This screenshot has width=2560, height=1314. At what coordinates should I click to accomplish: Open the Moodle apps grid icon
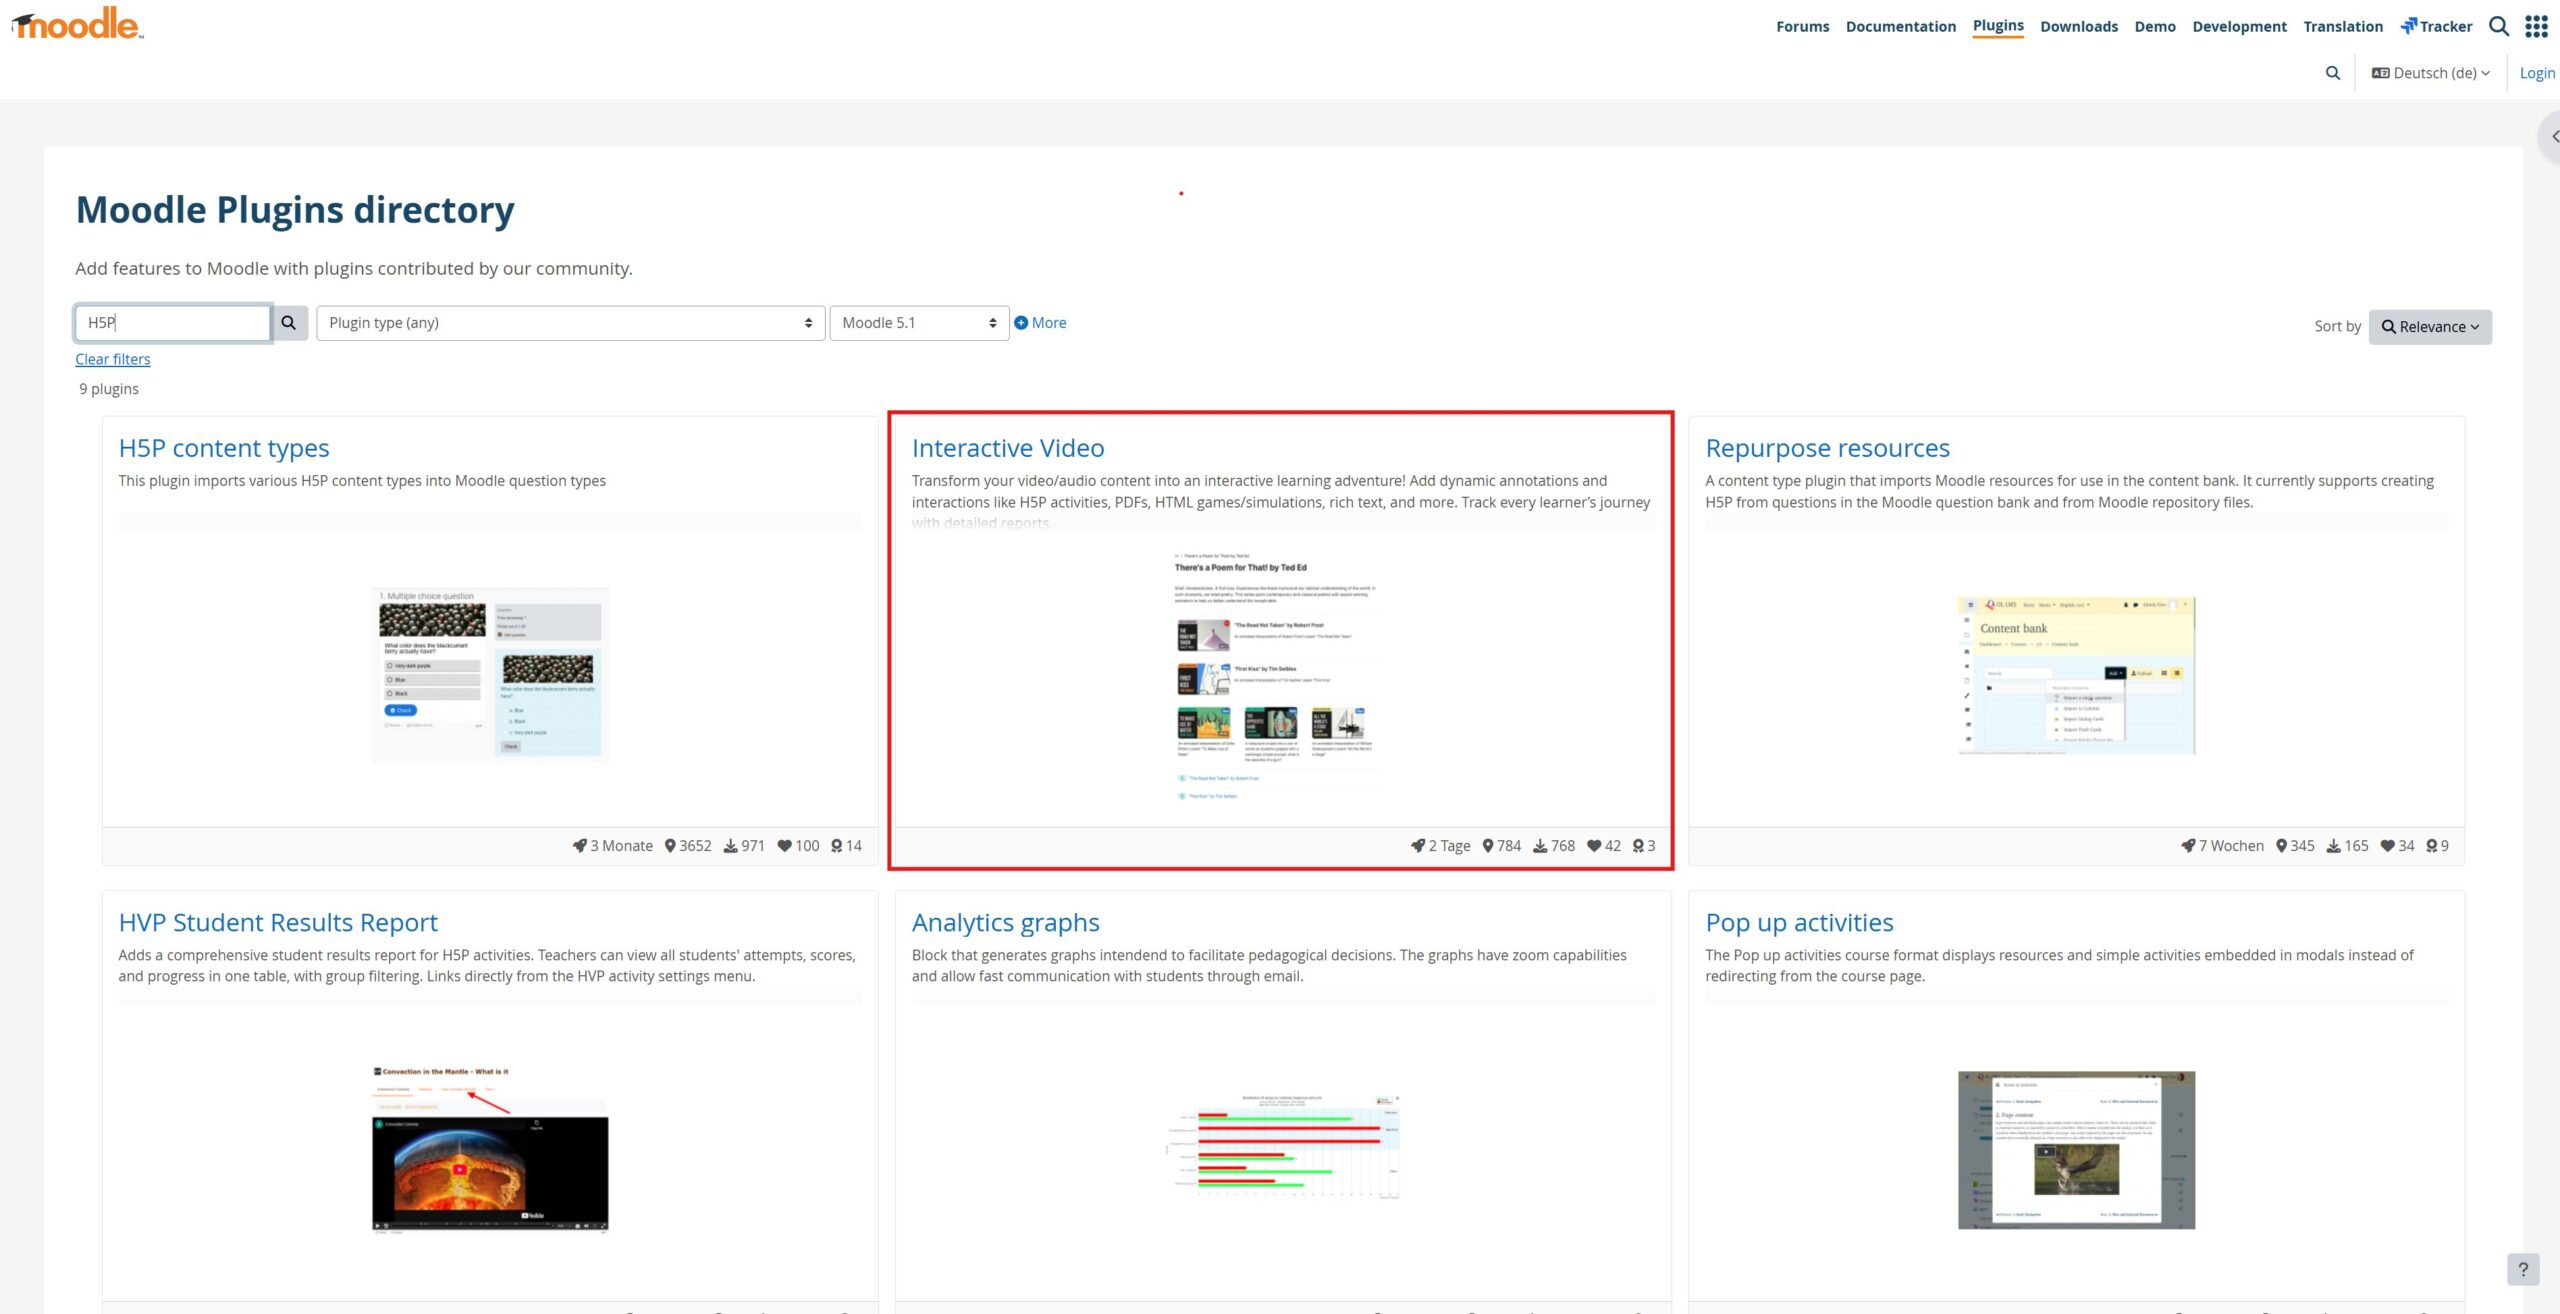tap(2537, 26)
